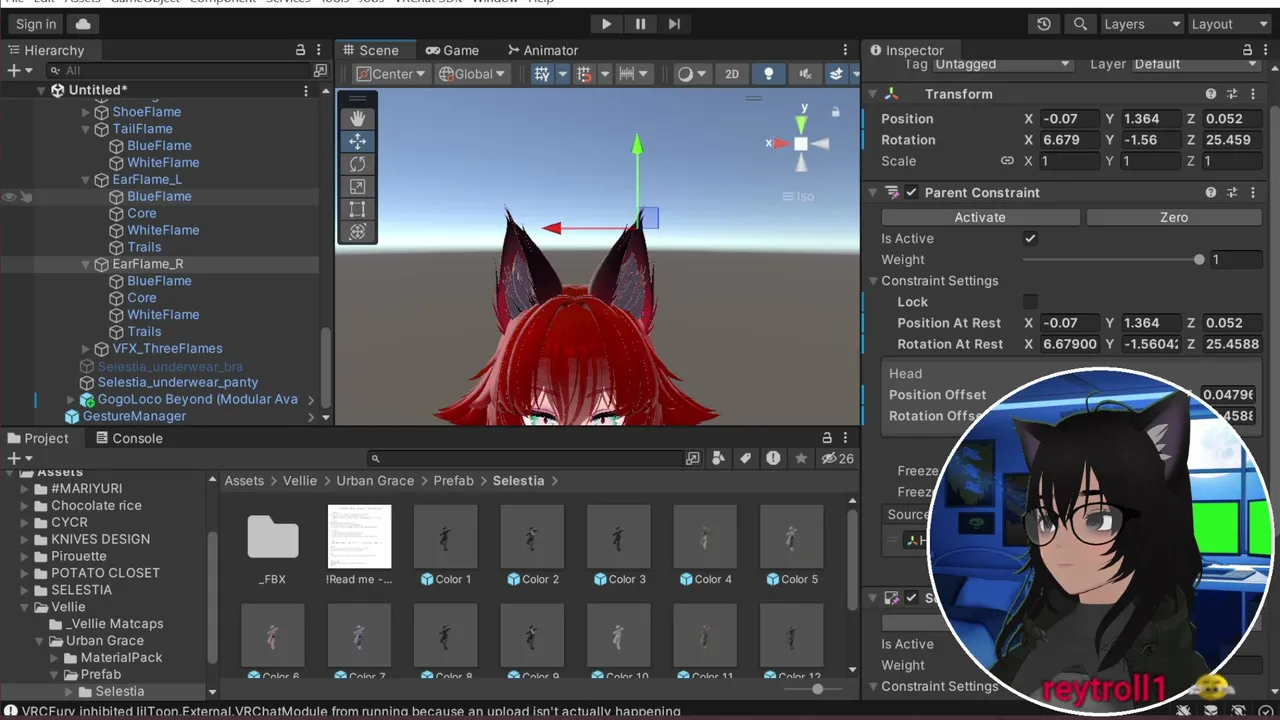Open the Global handle rotation dropdown
The width and height of the screenshot is (1280, 720).
pos(472,74)
